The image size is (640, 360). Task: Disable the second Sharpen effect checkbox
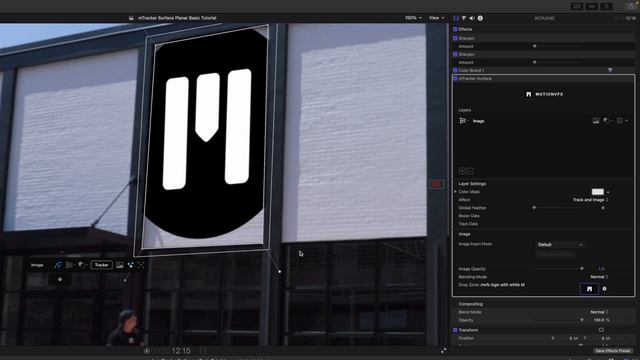click(455, 54)
